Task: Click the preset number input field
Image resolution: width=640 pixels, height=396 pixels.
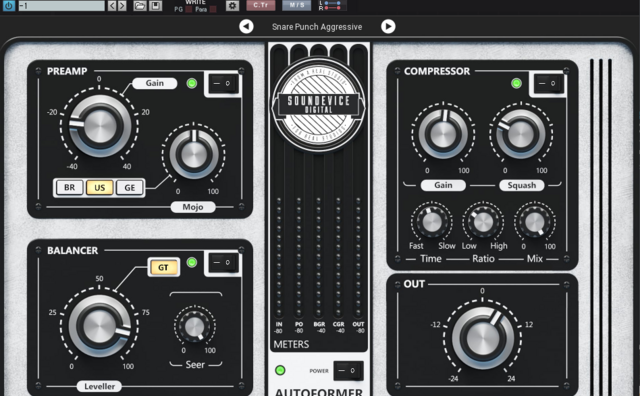Action: point(62,6)
